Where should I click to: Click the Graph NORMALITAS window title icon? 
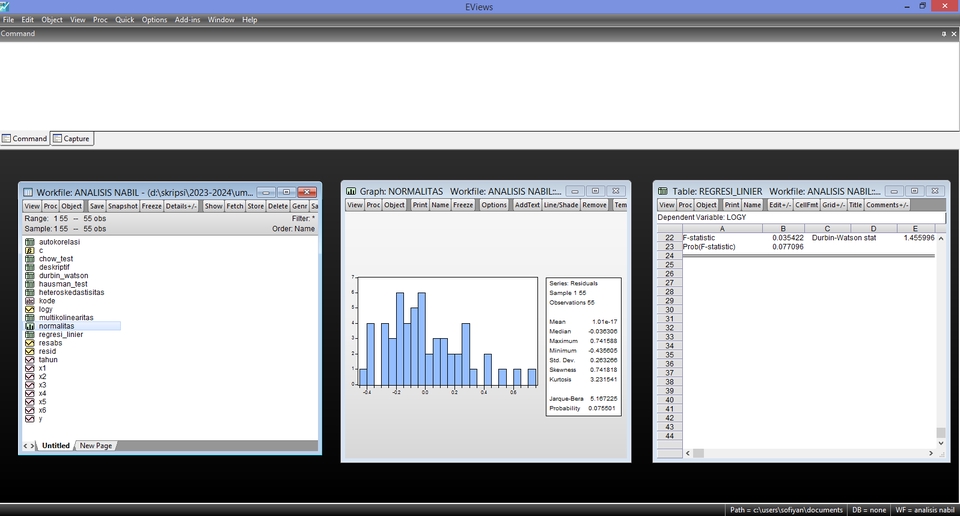(351, 191)
